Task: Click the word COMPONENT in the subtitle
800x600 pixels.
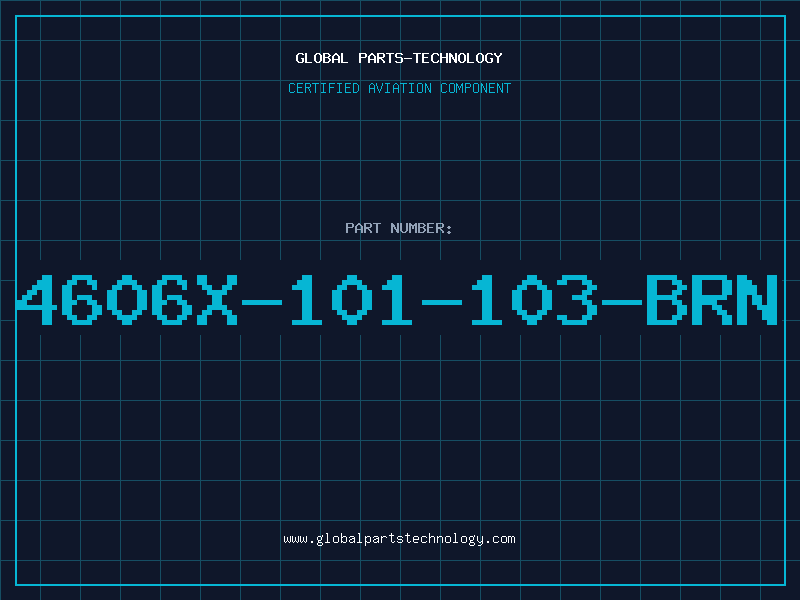Action: pos(476,88)
